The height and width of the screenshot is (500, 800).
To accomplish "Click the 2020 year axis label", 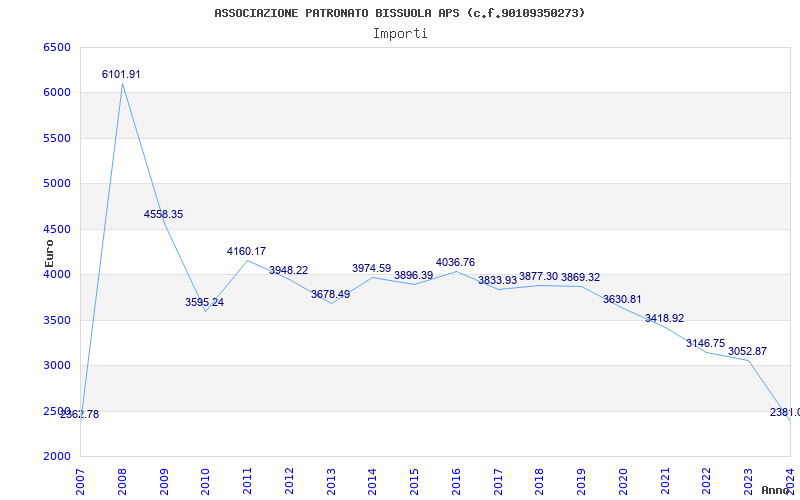I will [623, 482].
